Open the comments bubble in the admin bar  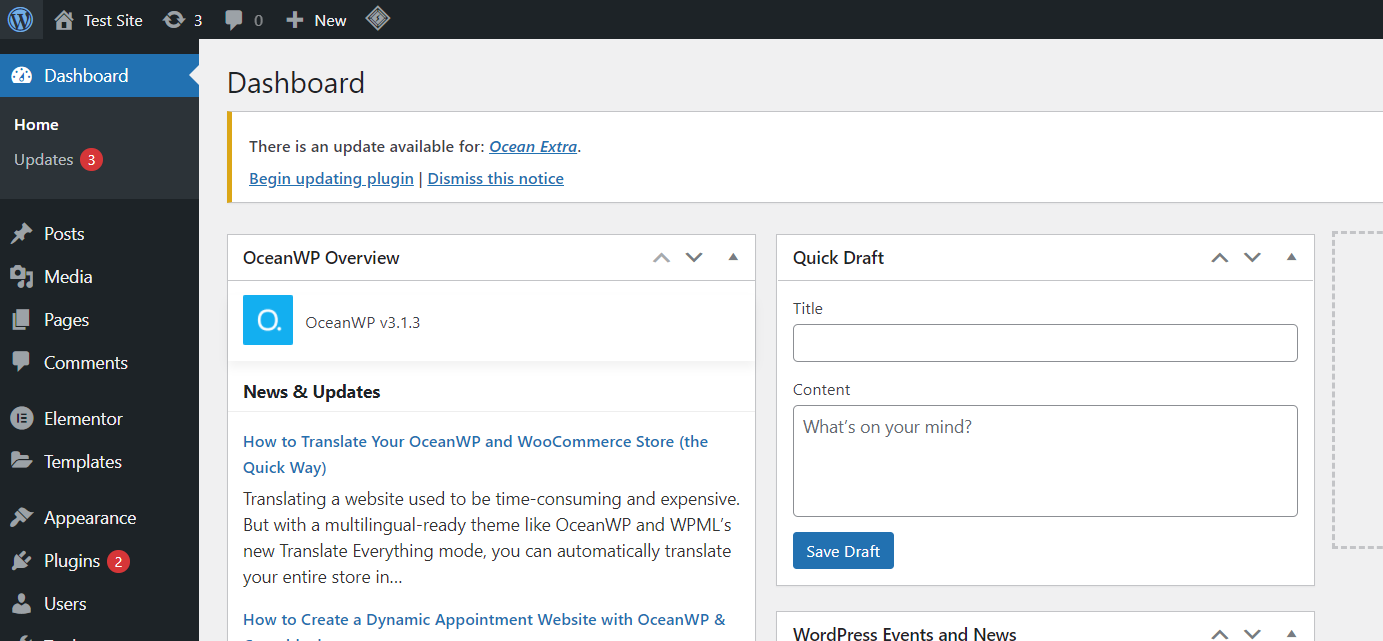click(234, 19)
